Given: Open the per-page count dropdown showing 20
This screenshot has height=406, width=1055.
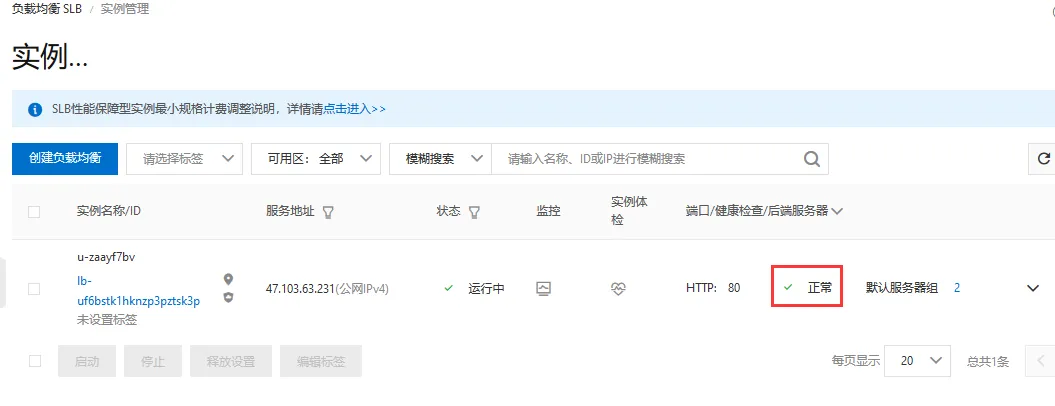Looking at the screenshot, I should pos(917,361).
